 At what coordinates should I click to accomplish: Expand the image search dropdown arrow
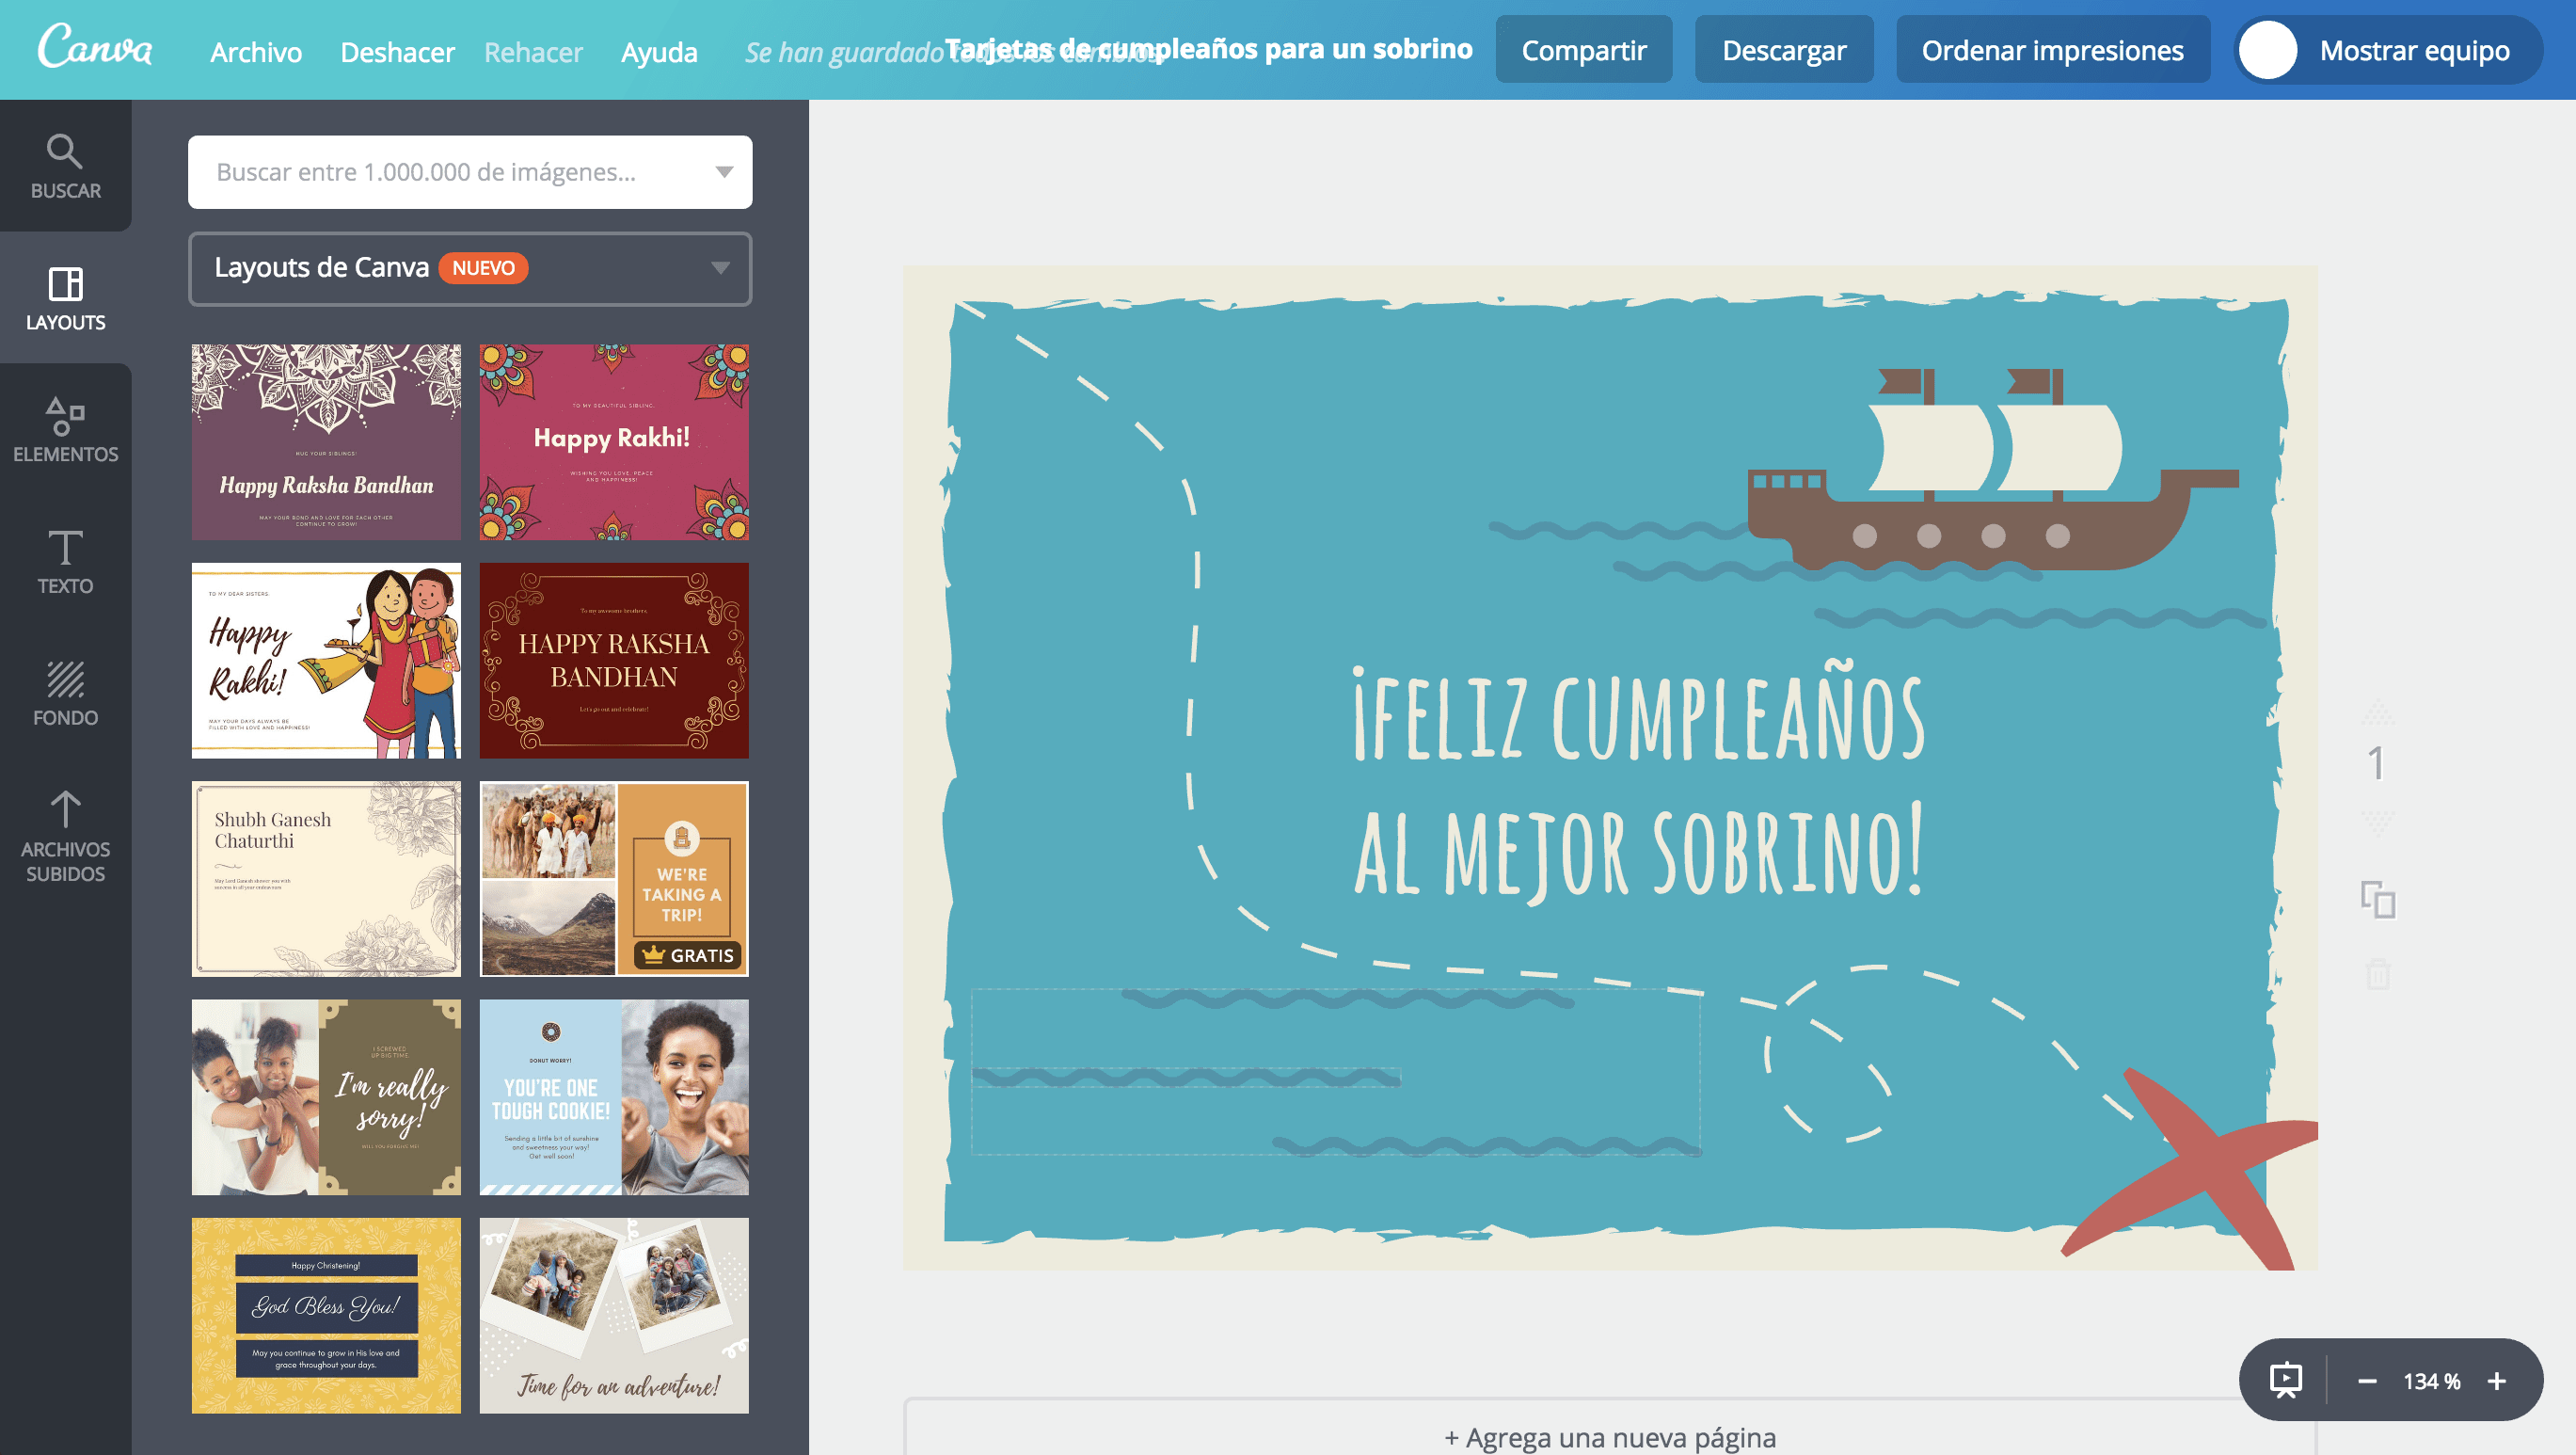(x=724, y=172)
